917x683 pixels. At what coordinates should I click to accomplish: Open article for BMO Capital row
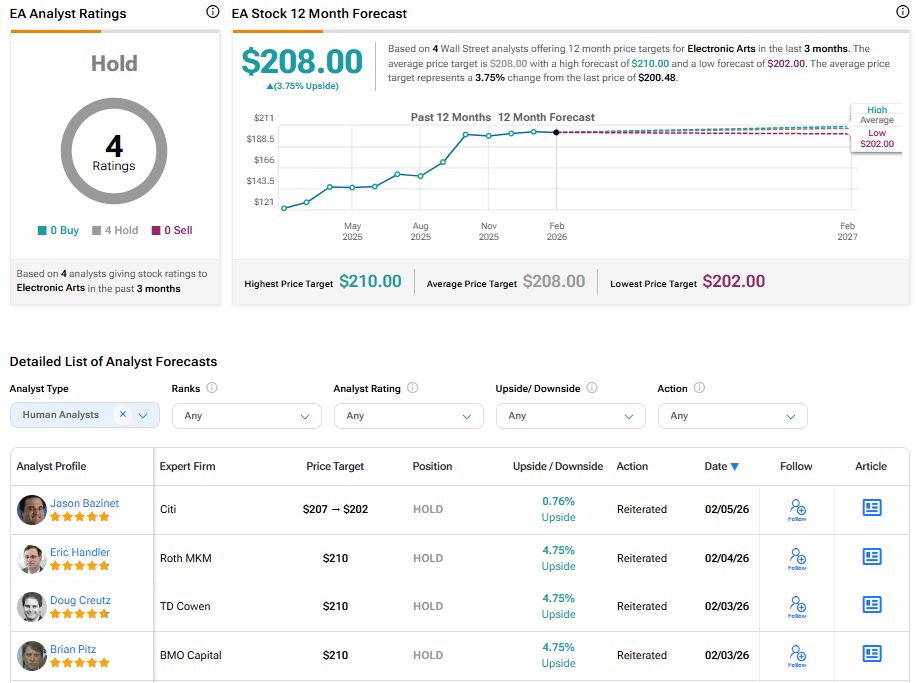click(872, 654)
